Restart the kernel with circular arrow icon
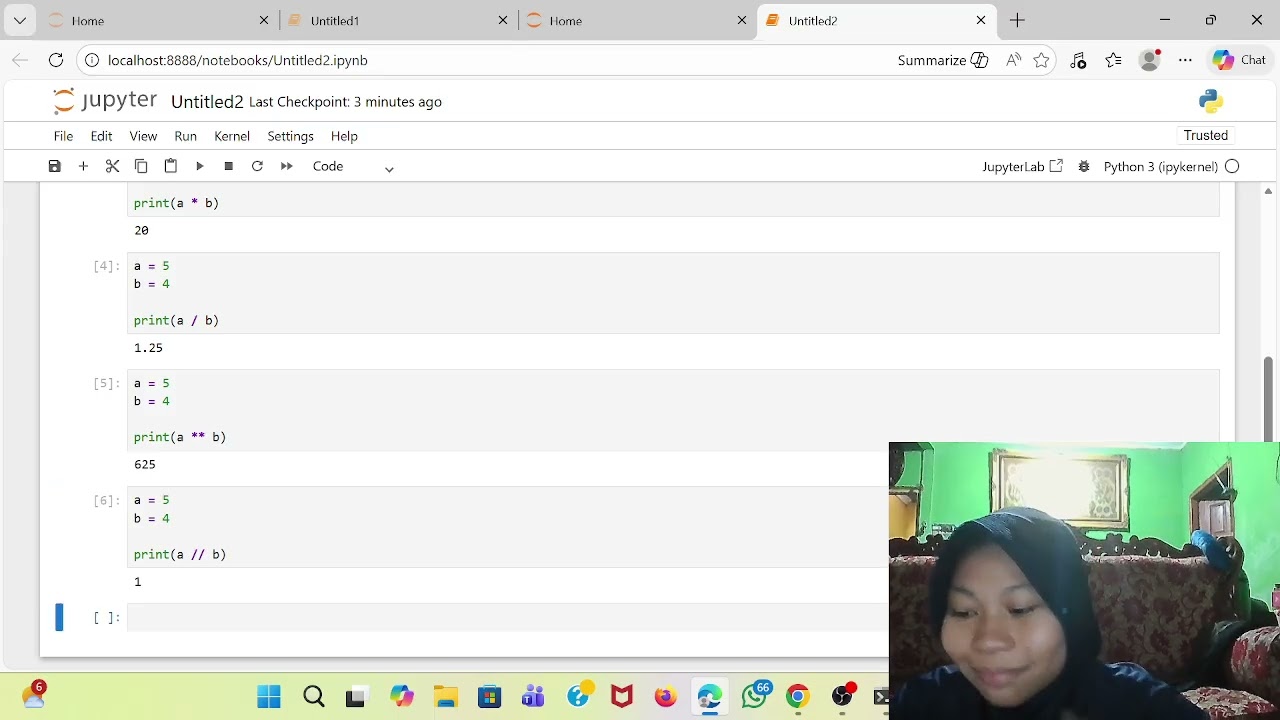This screenshot has width=1280, height=720. 257,166
